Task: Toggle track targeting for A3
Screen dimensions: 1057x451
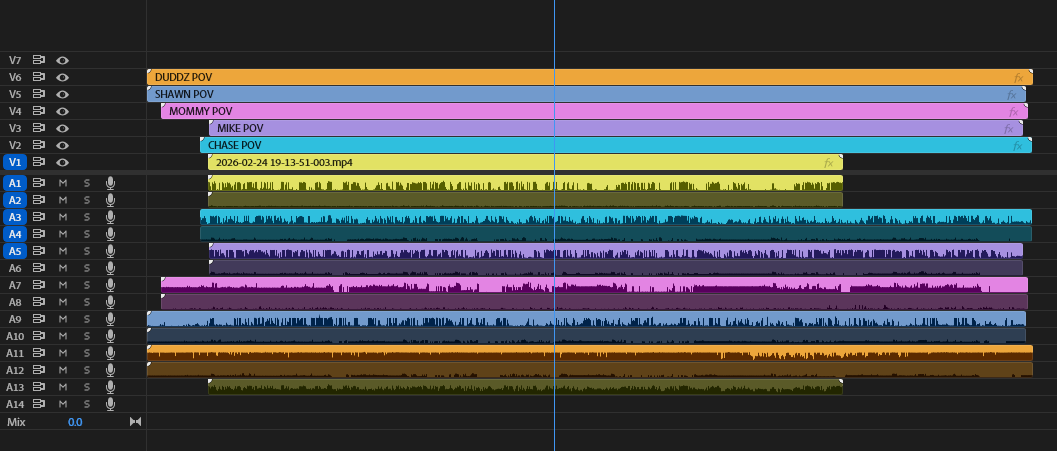Action: (x=15, y=217)
